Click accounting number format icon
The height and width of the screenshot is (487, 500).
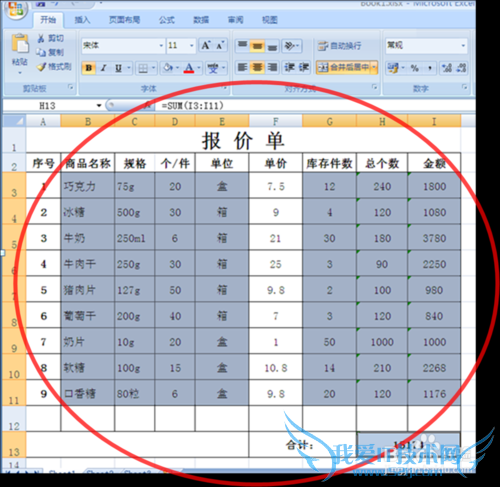(x=393, y=68)
